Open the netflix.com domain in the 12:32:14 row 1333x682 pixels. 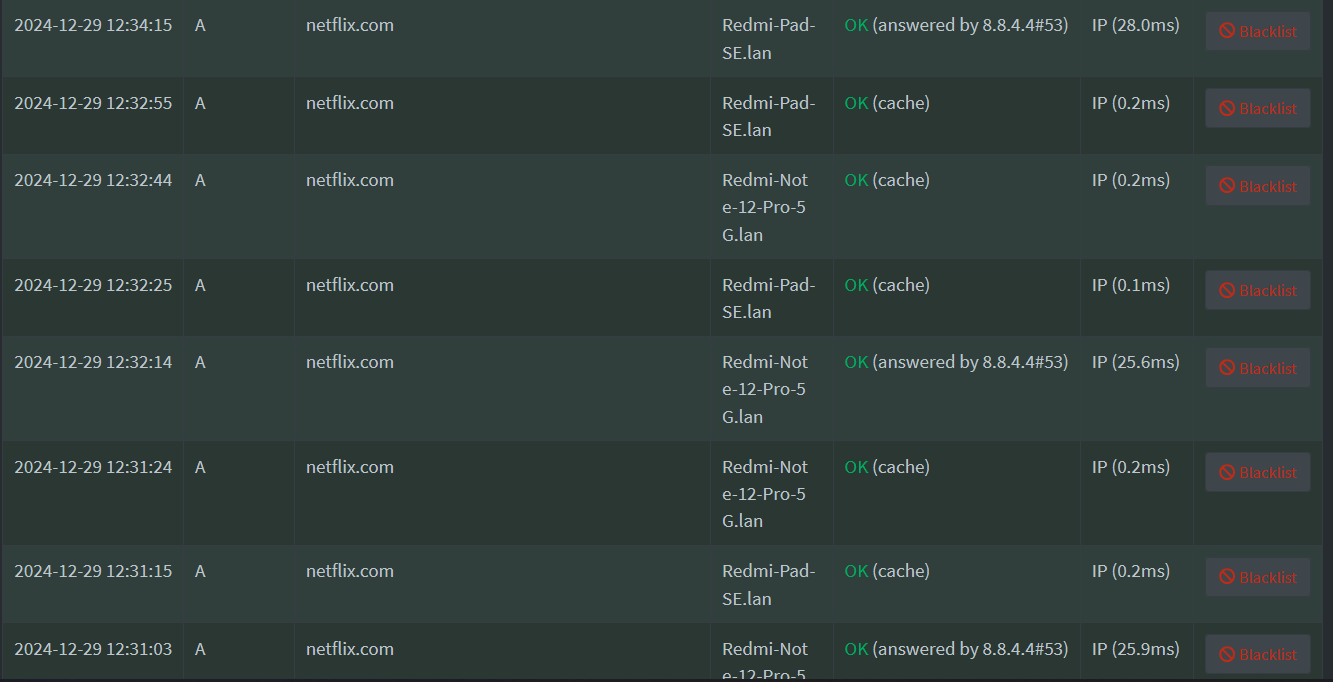click(x=350, y=362)
